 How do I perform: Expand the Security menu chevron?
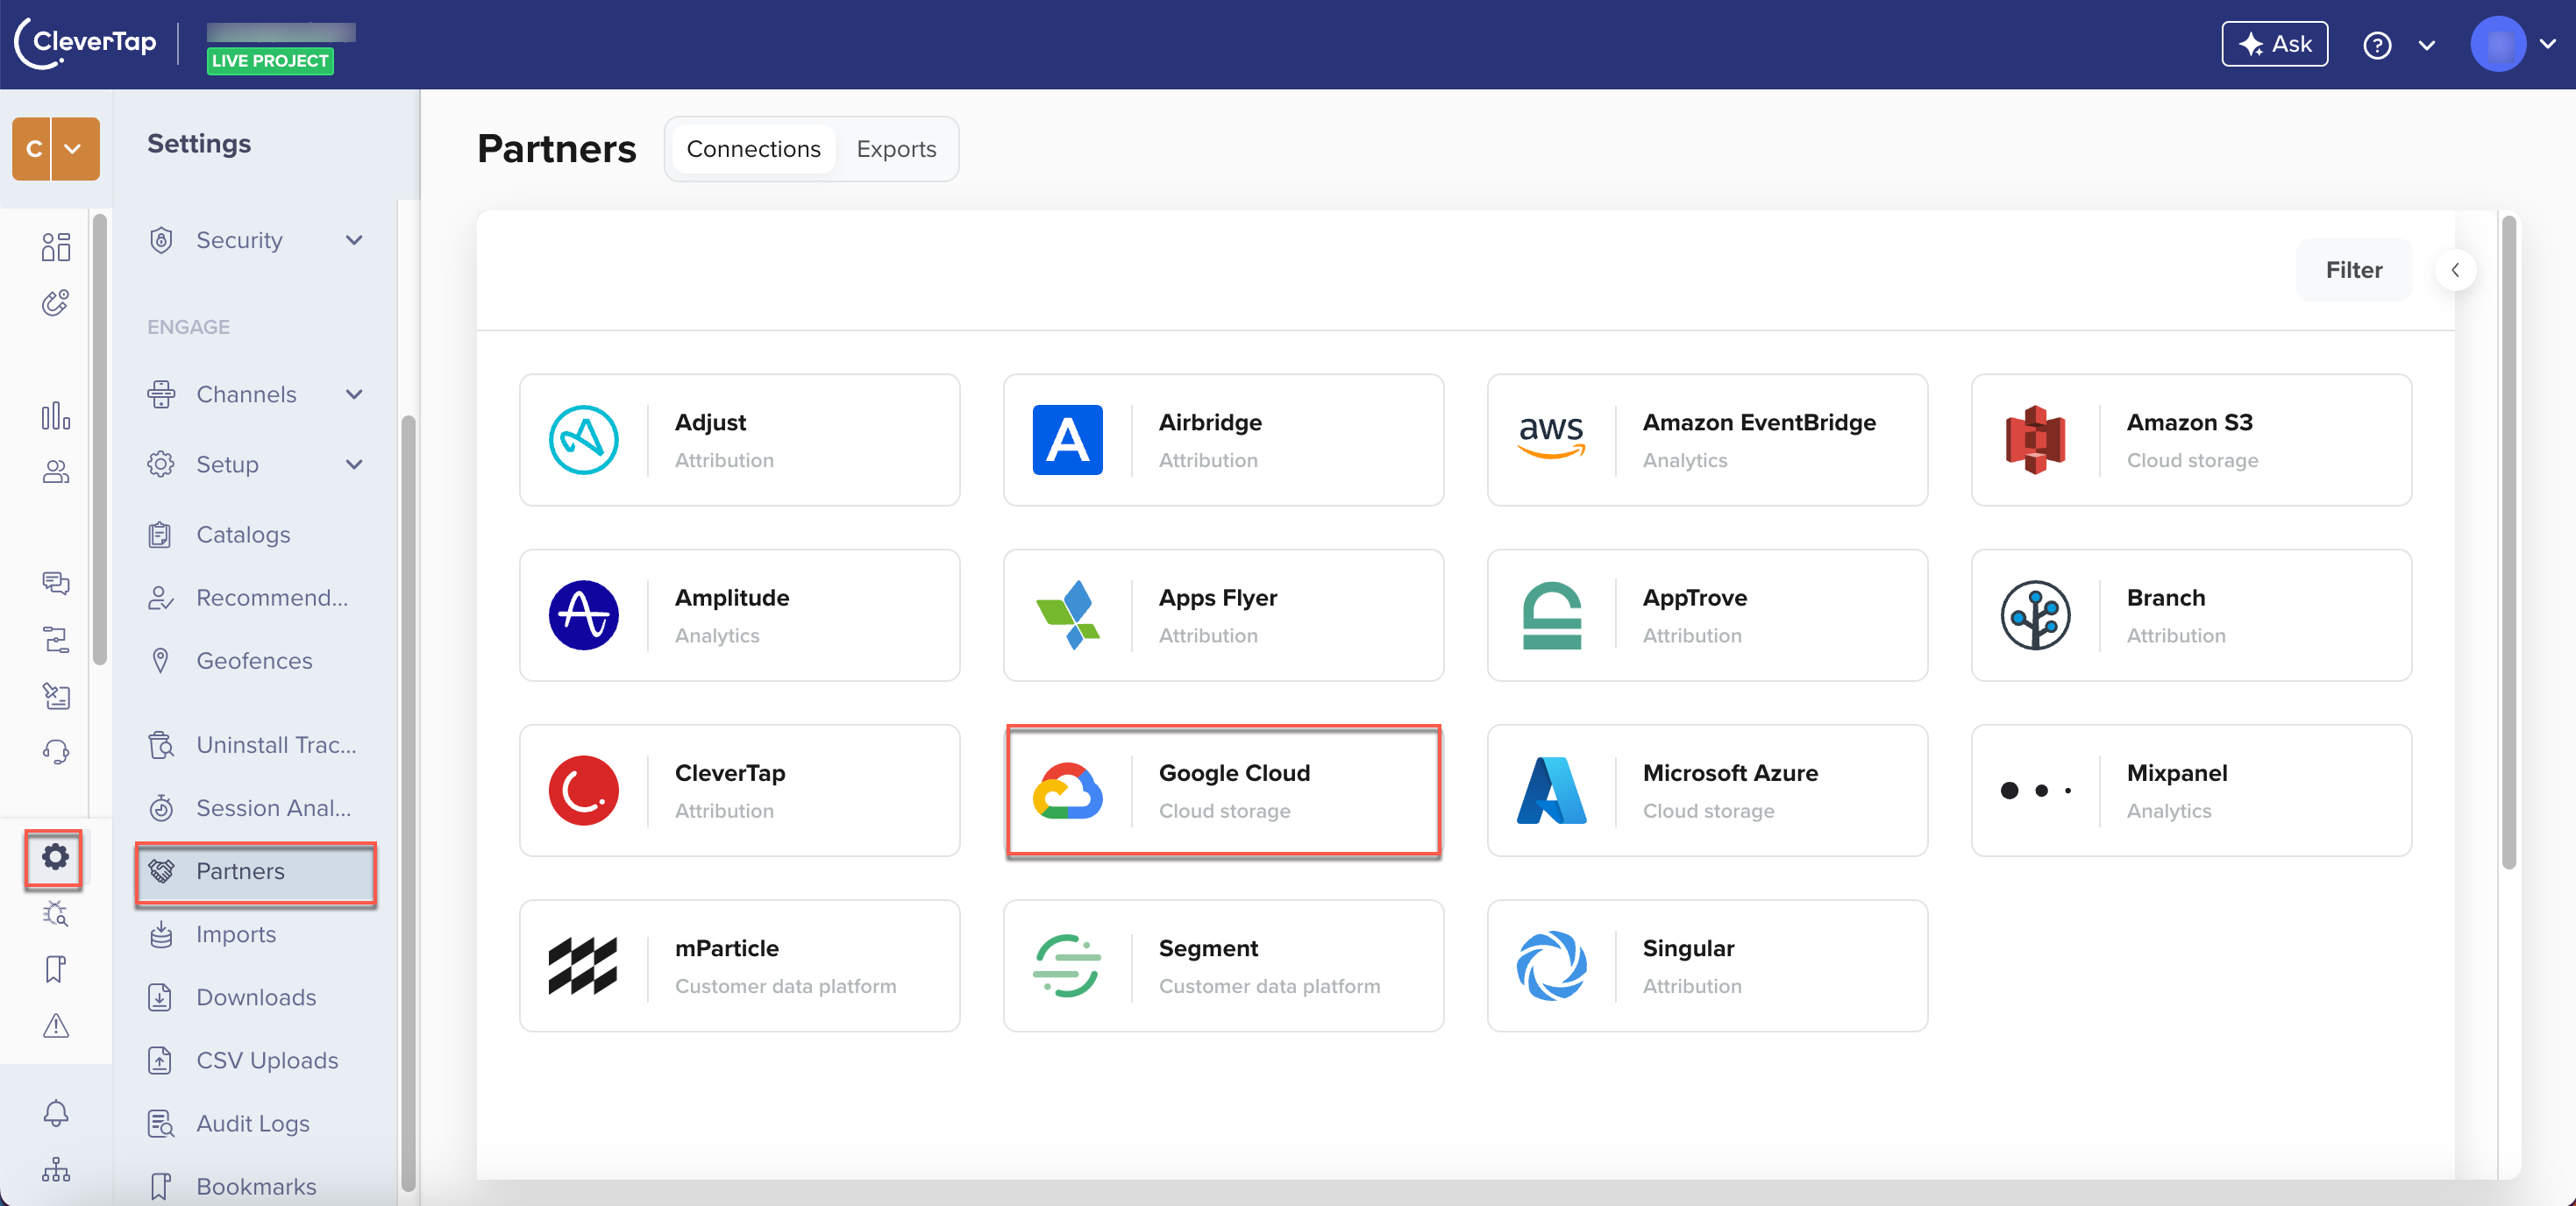click(354, 240)
